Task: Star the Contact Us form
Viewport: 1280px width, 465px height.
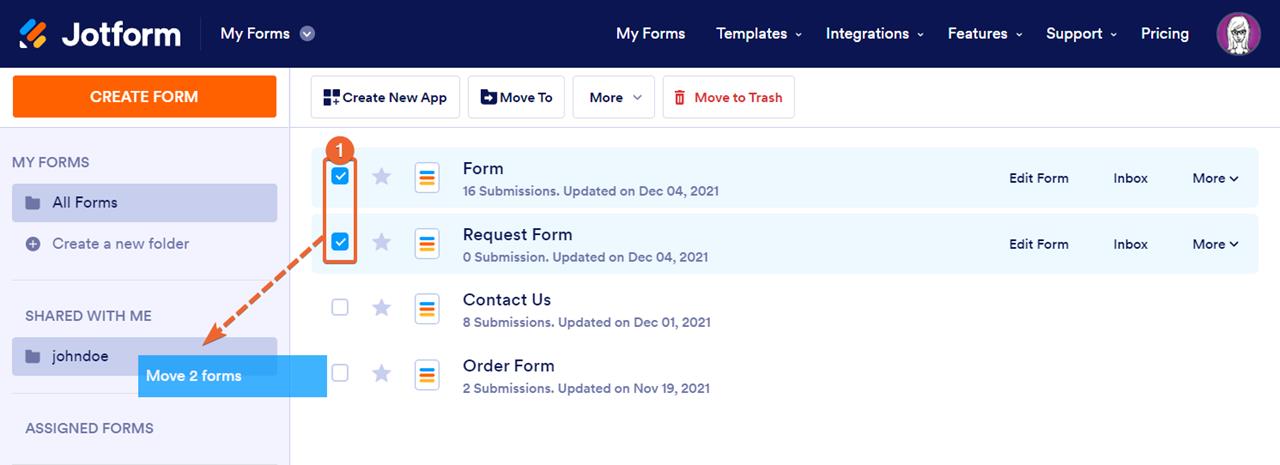Action: point(381,308)
